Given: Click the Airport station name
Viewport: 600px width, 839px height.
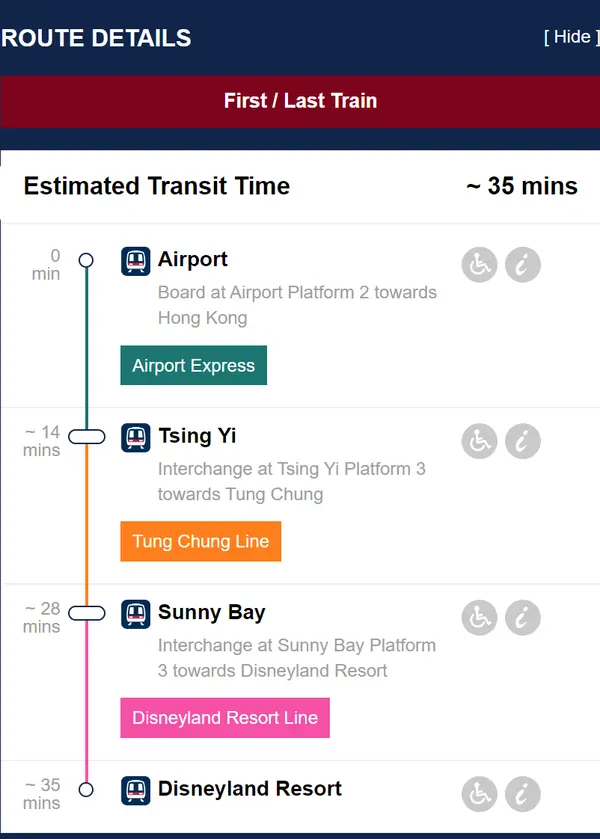Looking at the screenshot, I should 193,260.
